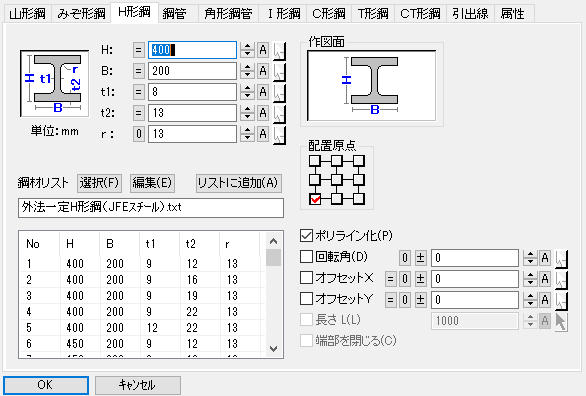Click the equals button for t1

(x=139, y=92)
